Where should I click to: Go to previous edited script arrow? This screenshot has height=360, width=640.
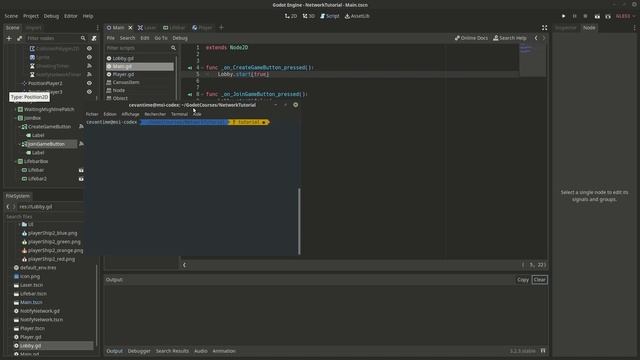[536, 38]
